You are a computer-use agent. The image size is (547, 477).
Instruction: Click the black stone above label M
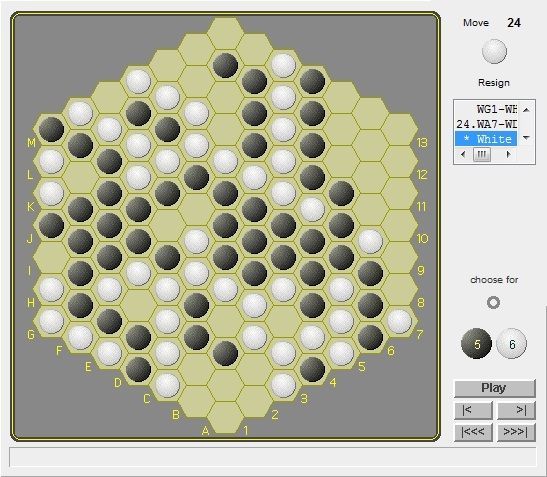[52, 129]
